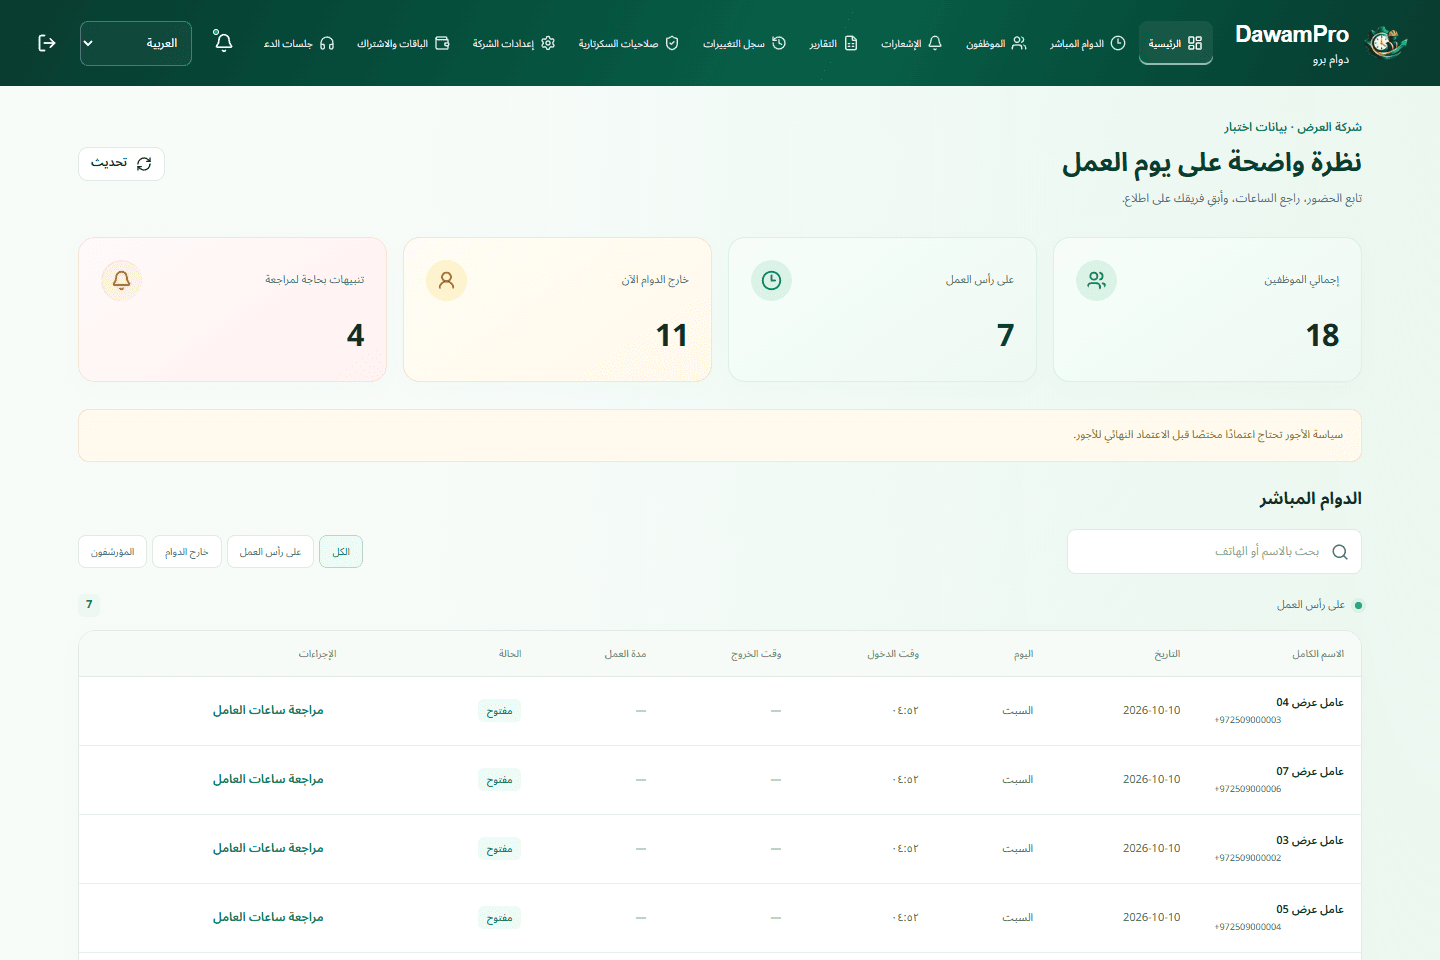Open the الدوام المباشر menu item
1440x960 pixels.
(1087, 43)
